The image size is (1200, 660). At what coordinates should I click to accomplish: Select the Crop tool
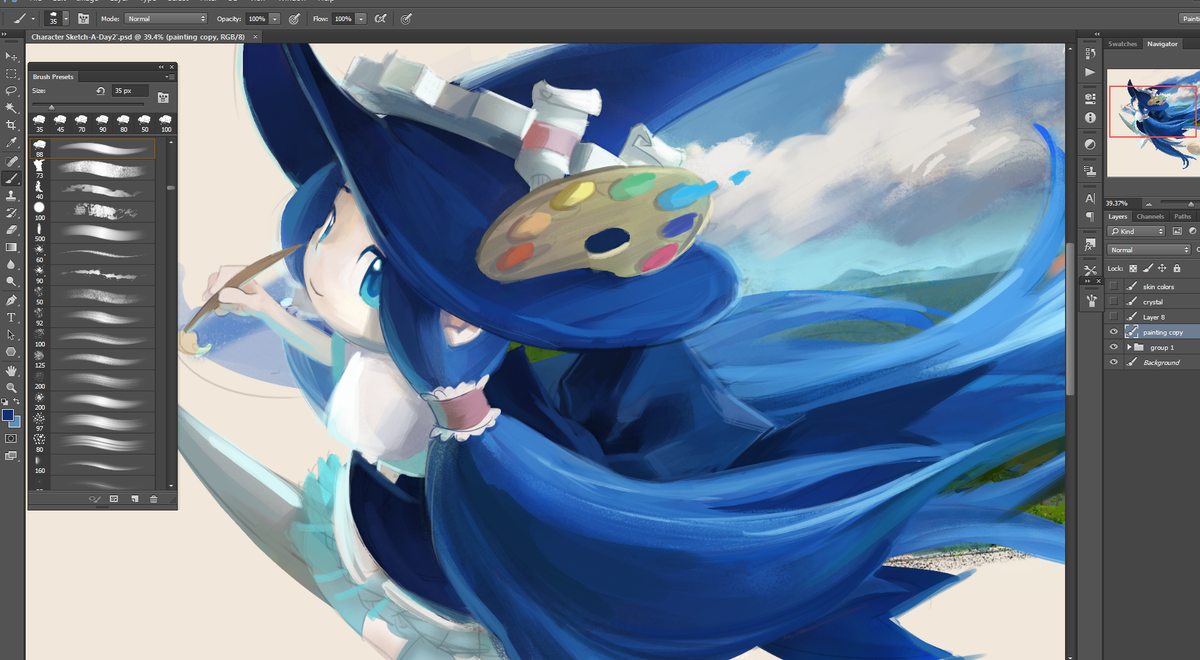pos(11,125)
